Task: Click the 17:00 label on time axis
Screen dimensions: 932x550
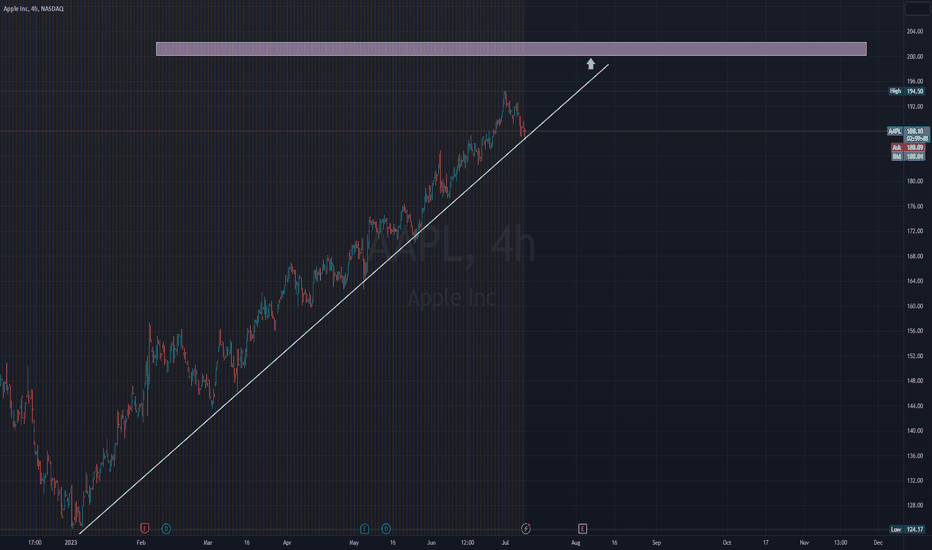Action: (x=35, y=542)
